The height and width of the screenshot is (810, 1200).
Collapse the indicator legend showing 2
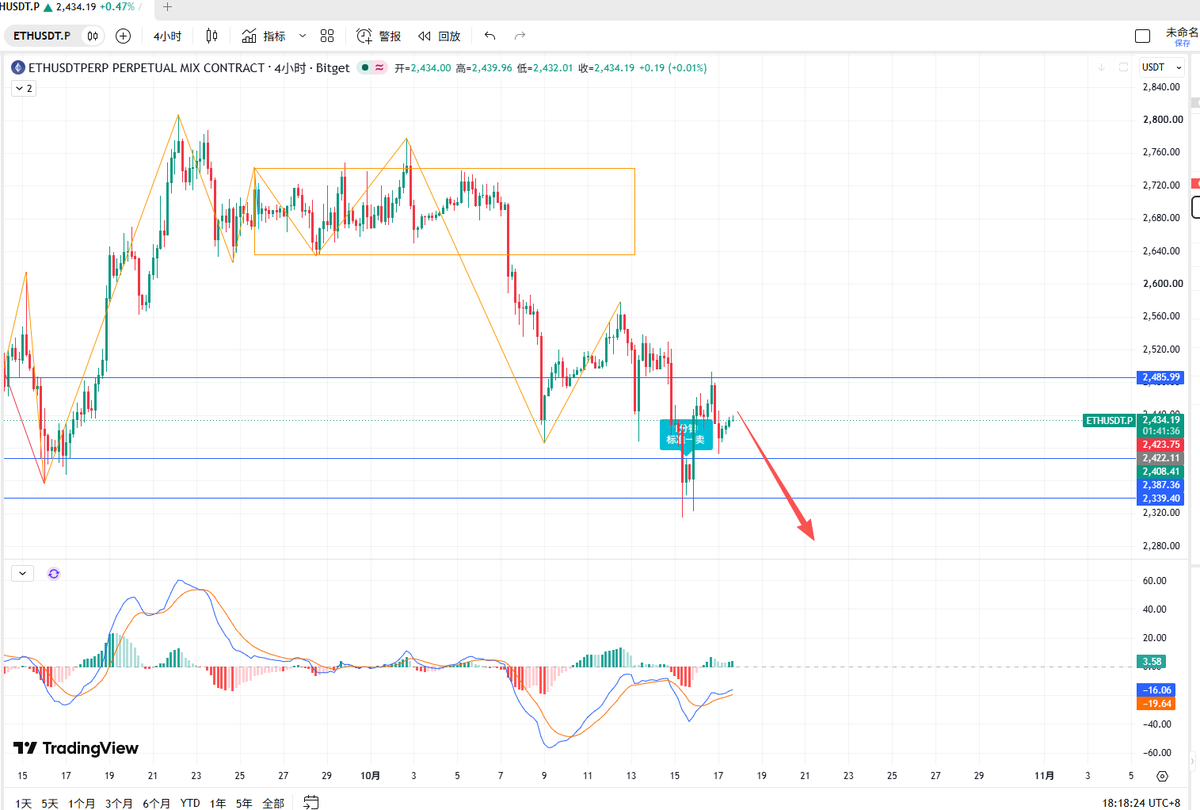pos(23,88)
